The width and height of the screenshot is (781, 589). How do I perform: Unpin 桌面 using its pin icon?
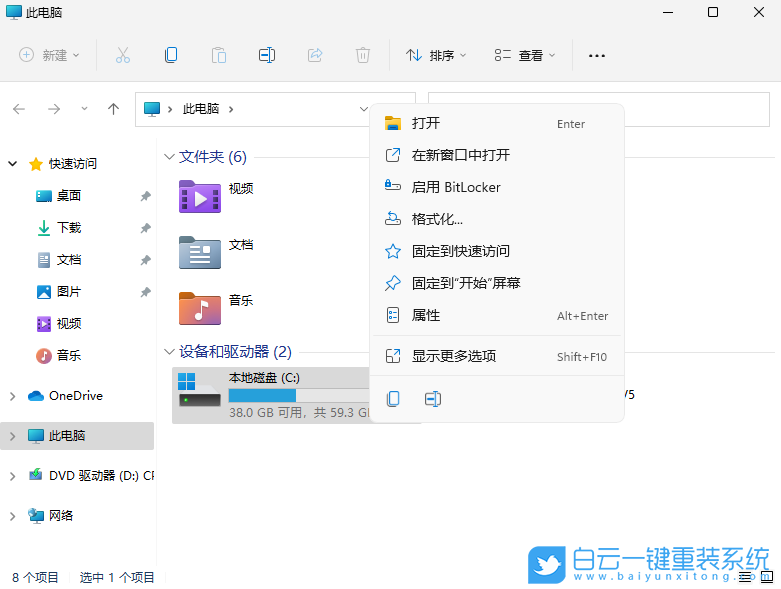[145, 196]
